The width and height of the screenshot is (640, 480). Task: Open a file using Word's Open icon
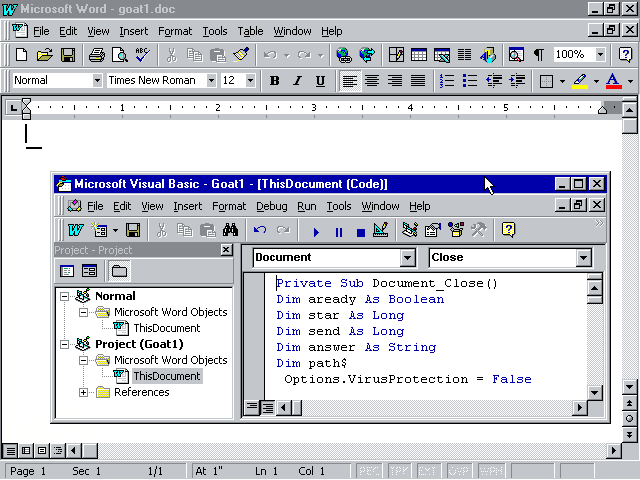pos(44,55)
